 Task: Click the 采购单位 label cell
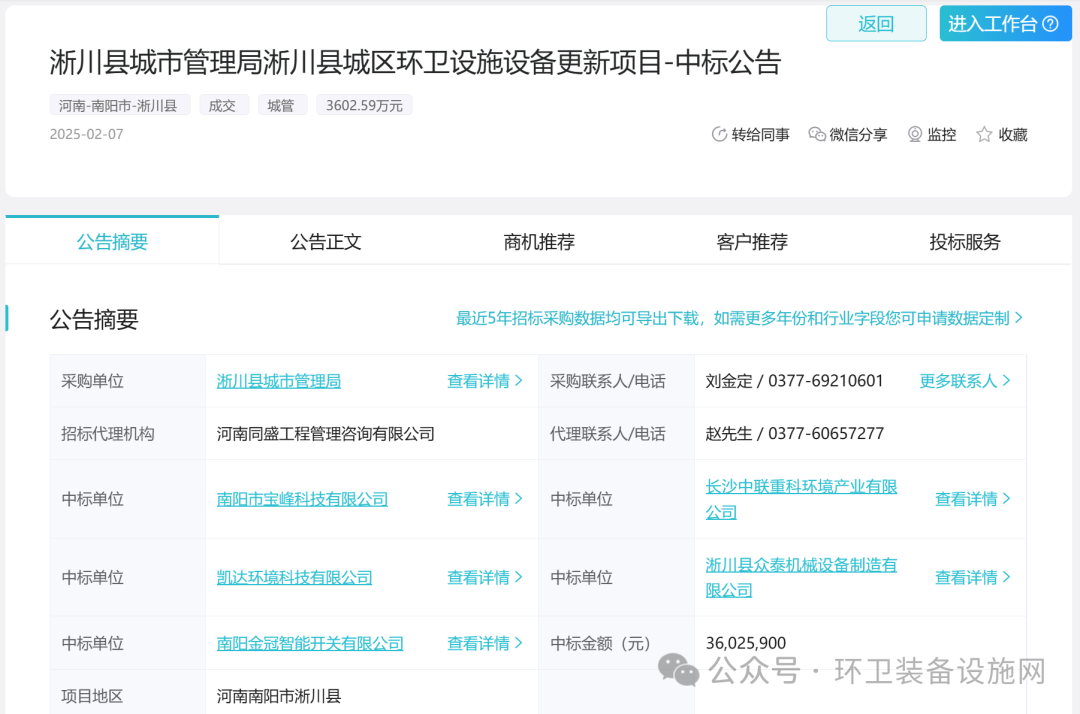[128, 381]
